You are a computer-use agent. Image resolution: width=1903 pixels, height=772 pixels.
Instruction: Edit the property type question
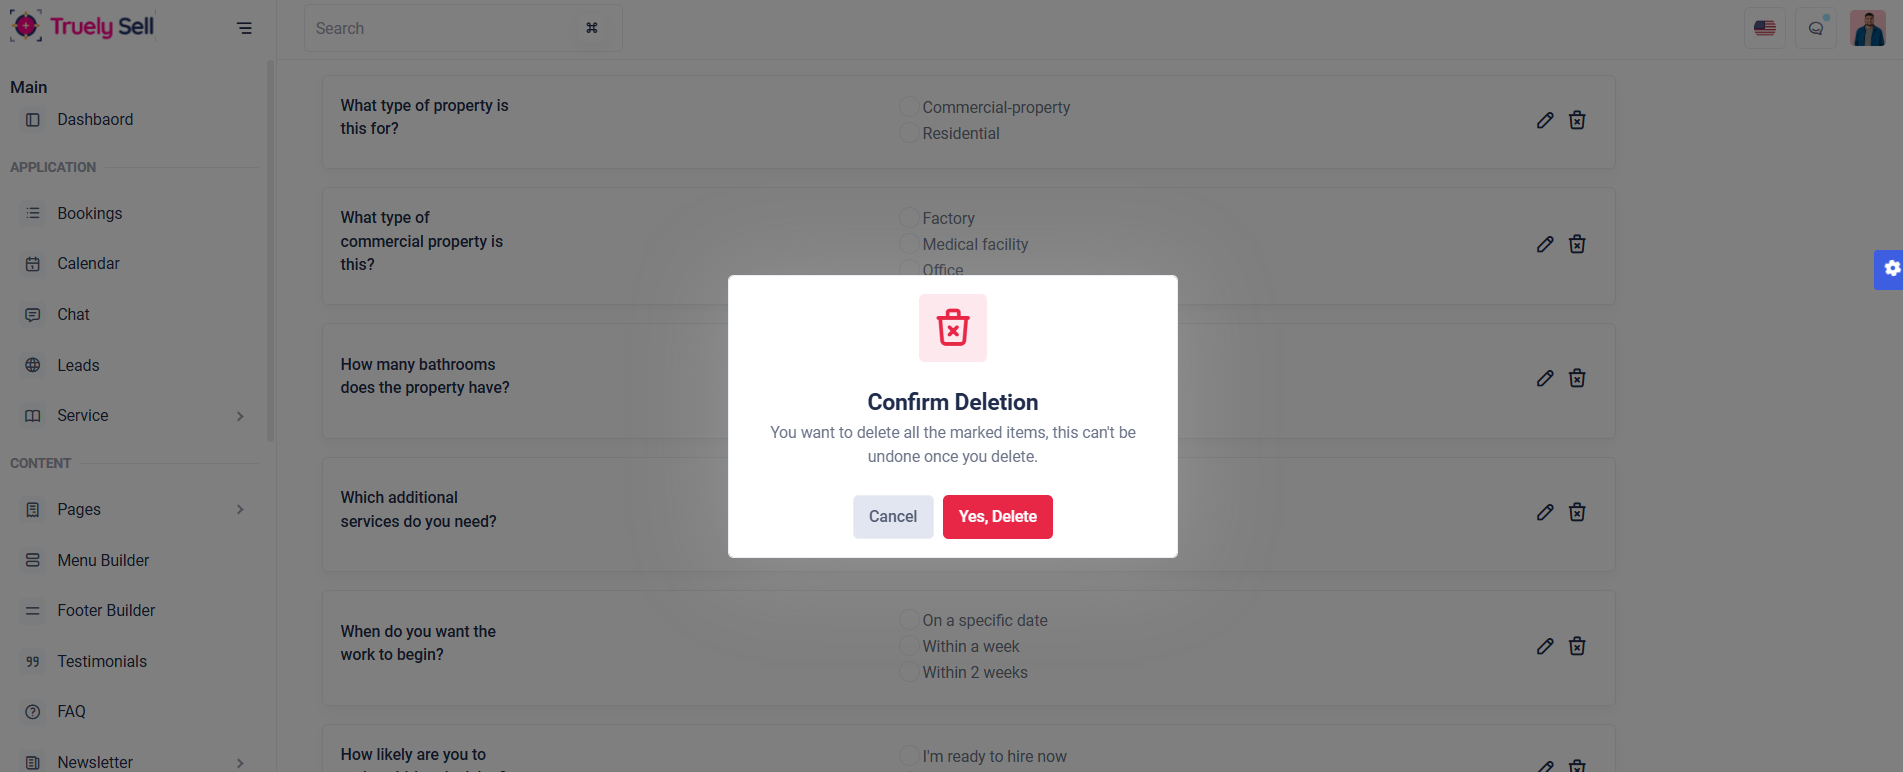tap(1545, 120)
